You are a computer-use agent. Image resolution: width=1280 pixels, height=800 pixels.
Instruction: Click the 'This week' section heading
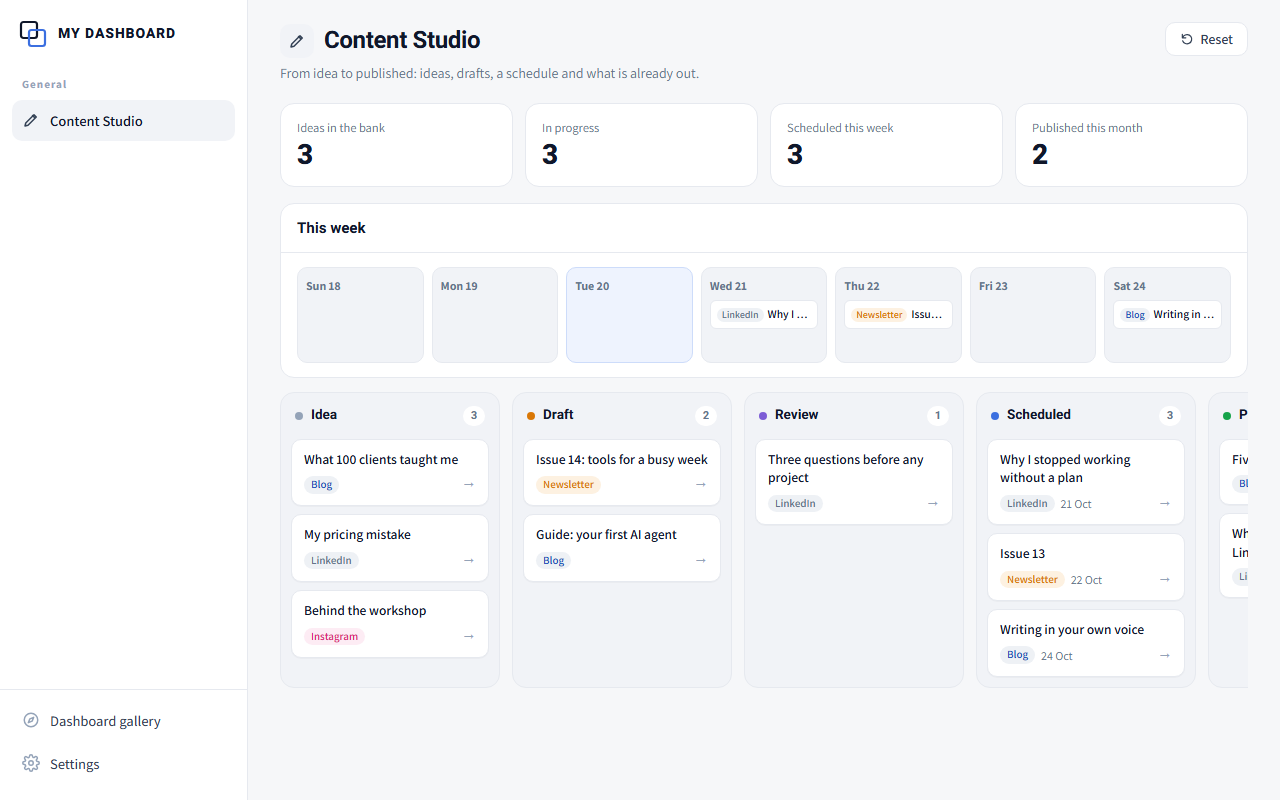pos(331,228)
